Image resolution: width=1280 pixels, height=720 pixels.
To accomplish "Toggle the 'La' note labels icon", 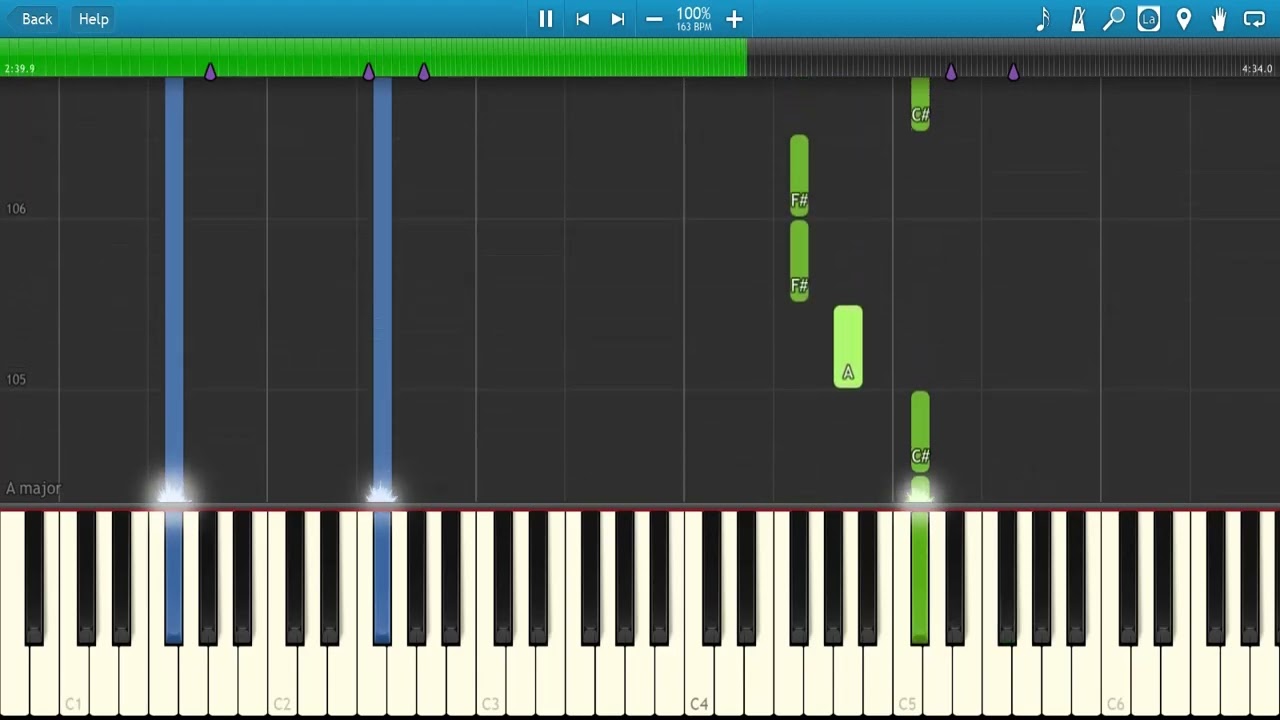I will 1149,19.
